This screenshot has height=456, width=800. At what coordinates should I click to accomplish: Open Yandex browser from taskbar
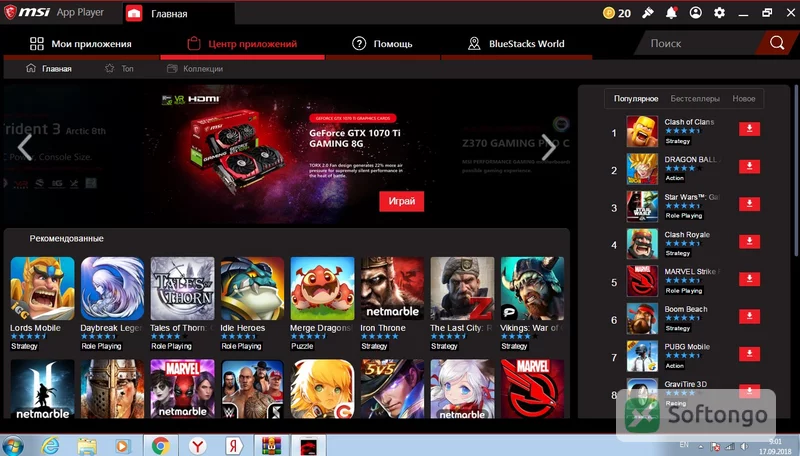pos(196,446)
